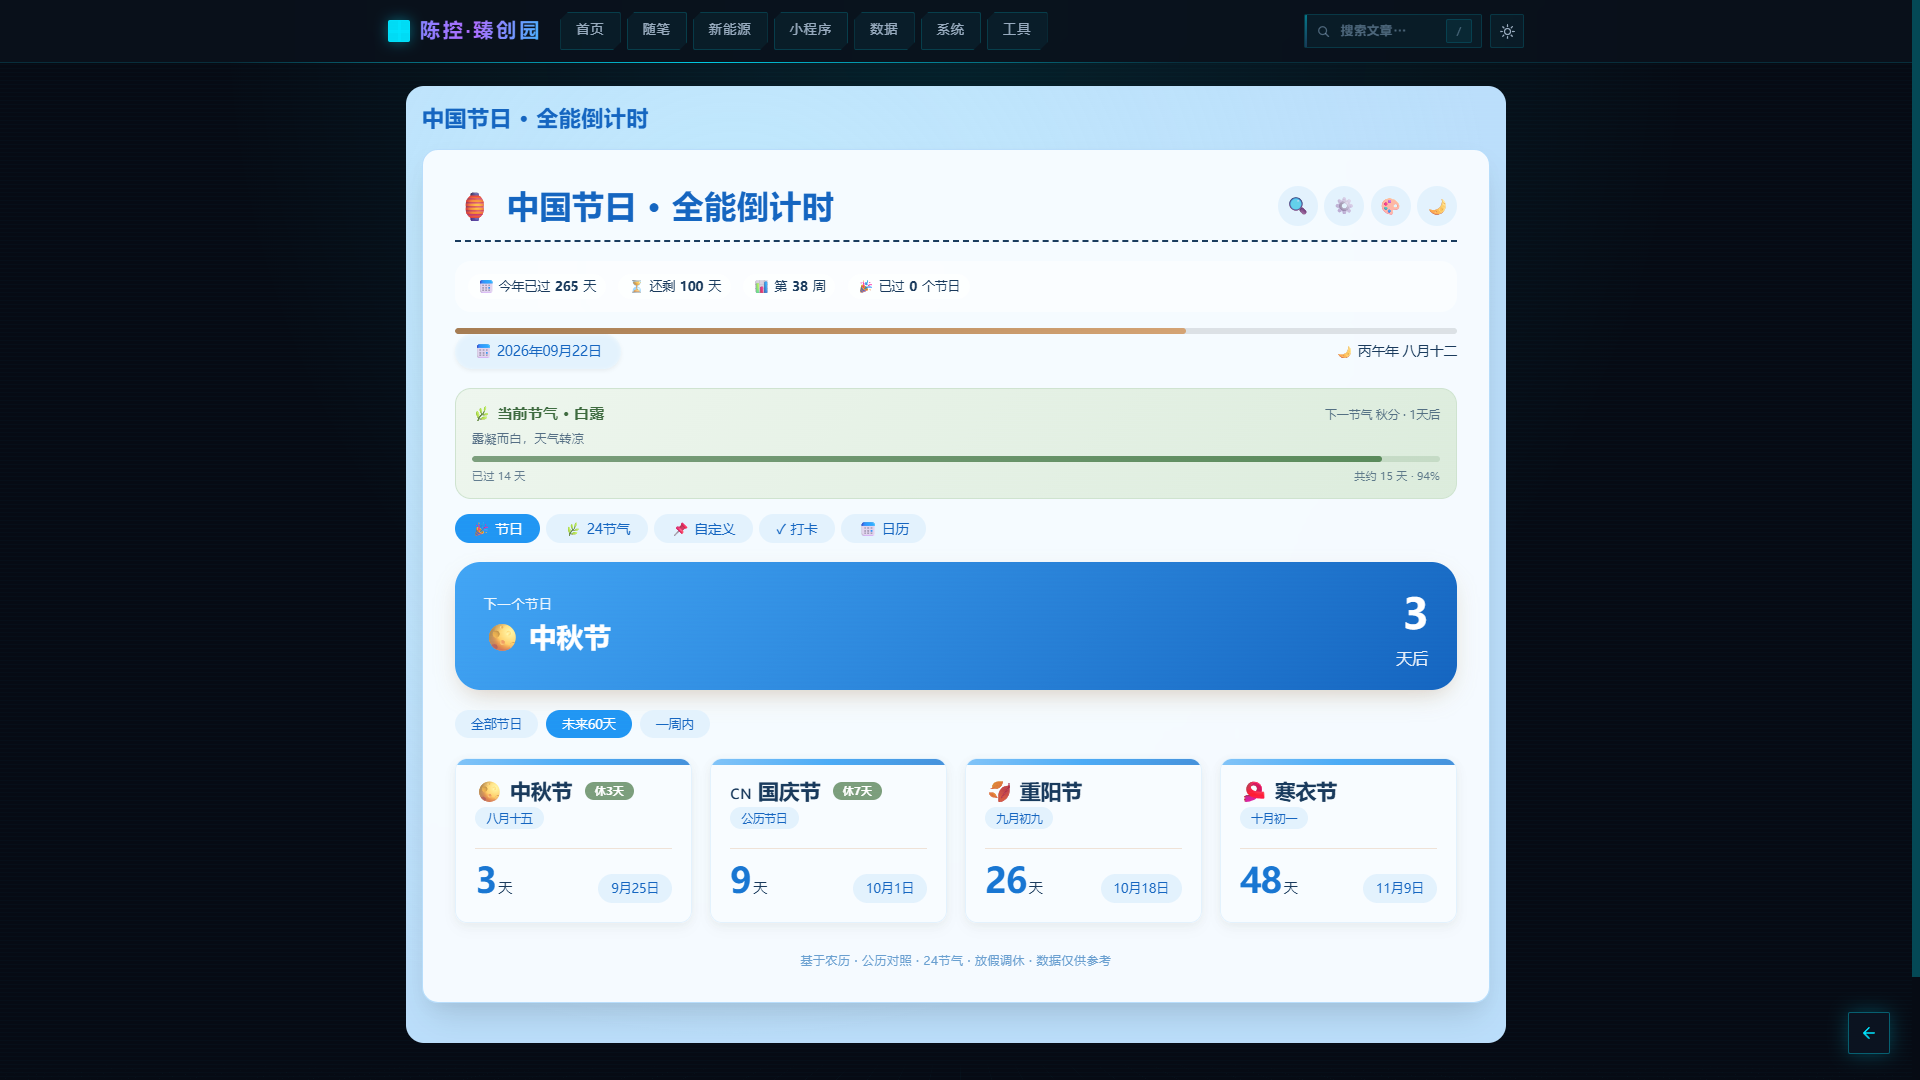Click the 10月18日 date pill
The width and height of the screenshot is (1920, 1080).
1141,888
